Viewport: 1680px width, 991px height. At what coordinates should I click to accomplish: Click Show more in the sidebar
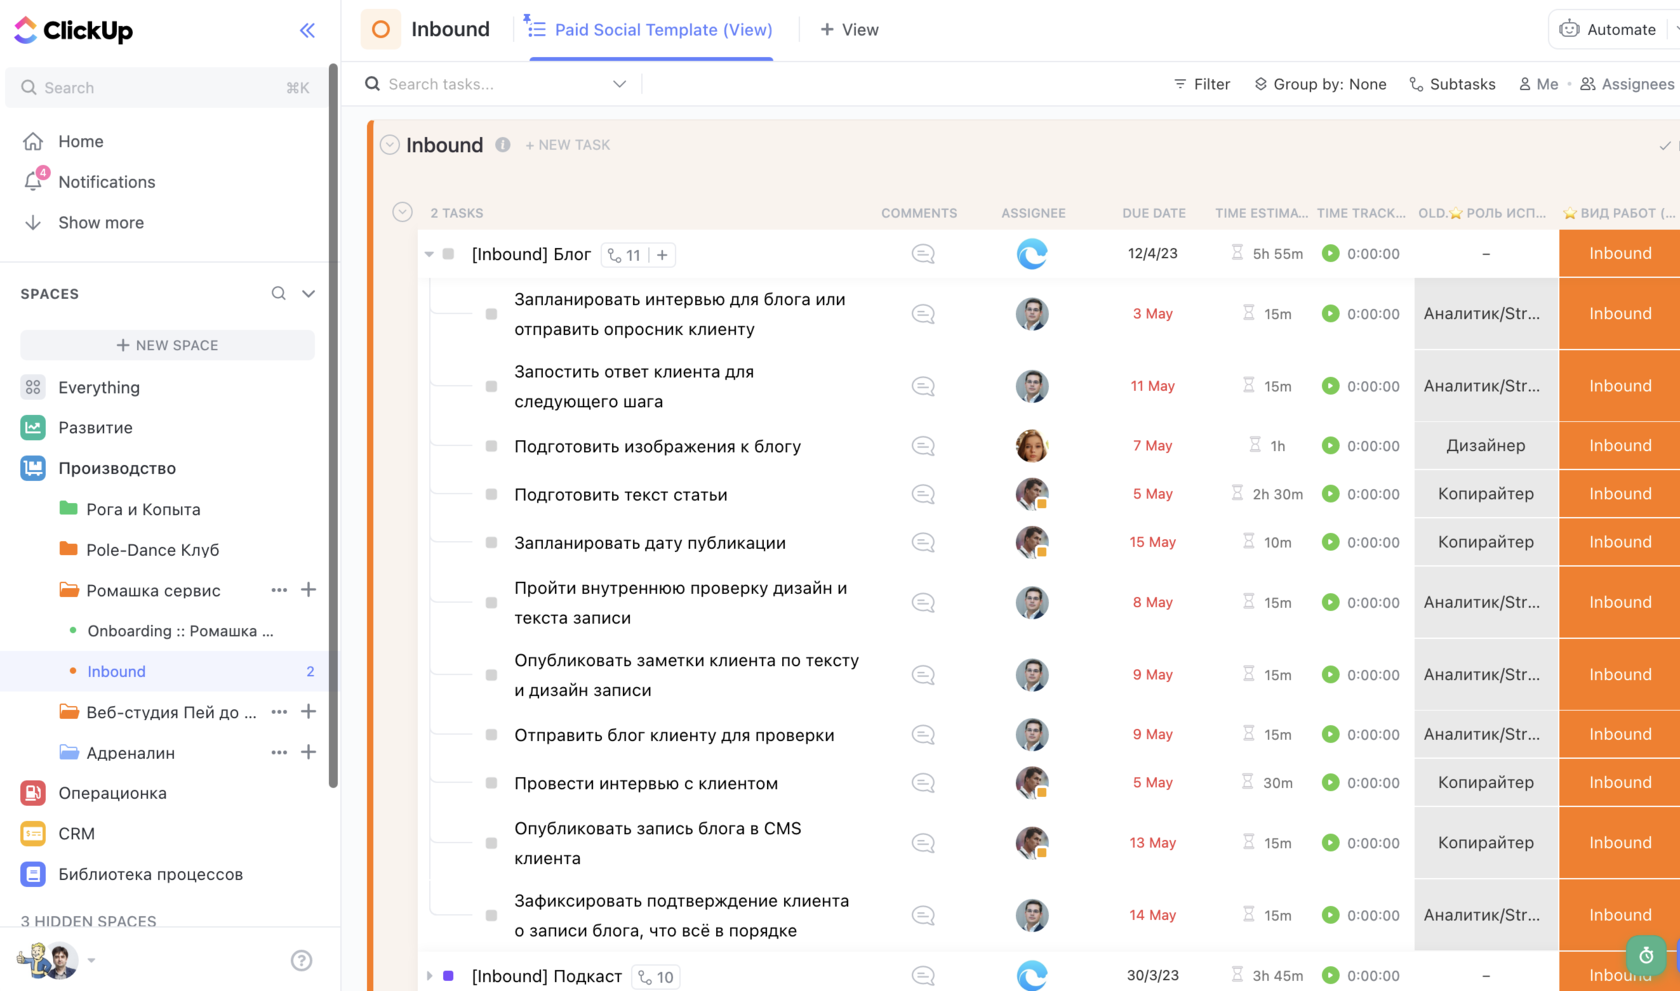100,222
